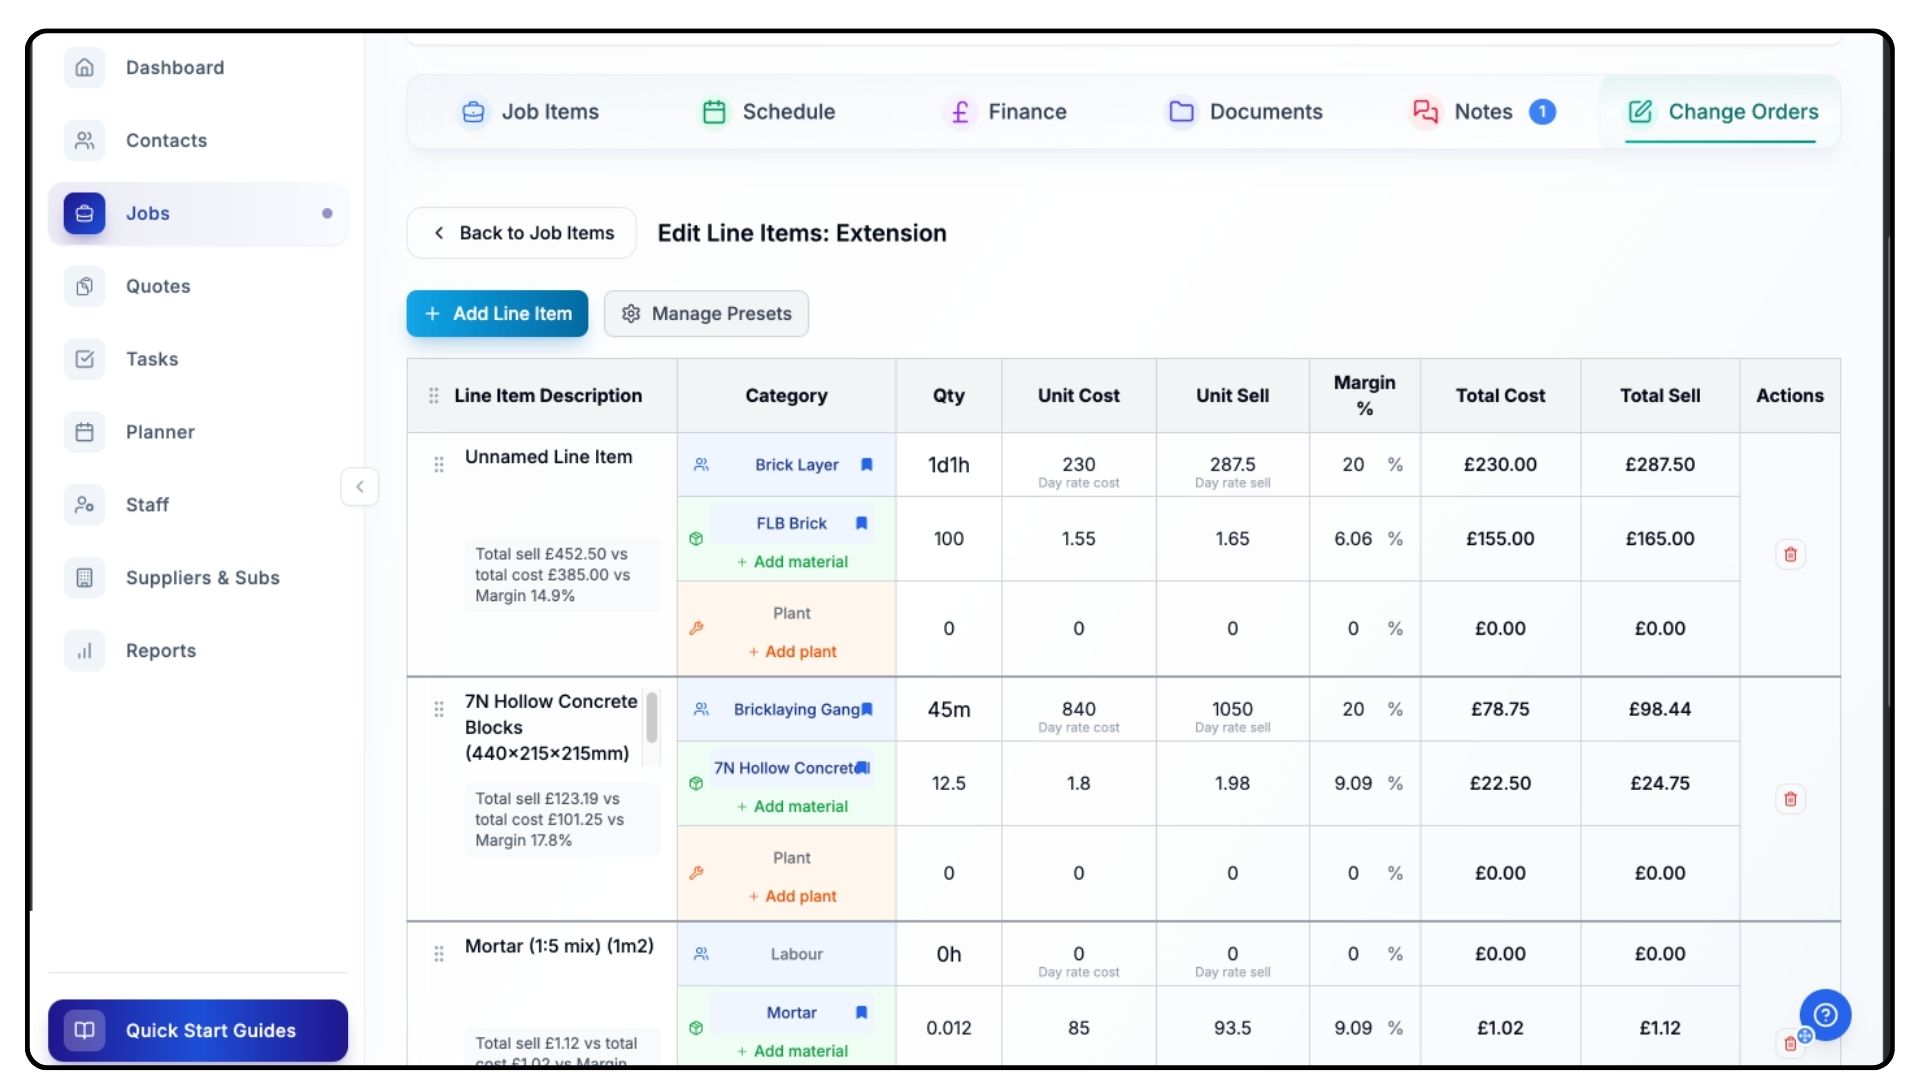Collapse the sidebar with chevron arrow
The image size is (1920, 1080).
[x=360, y=487]
